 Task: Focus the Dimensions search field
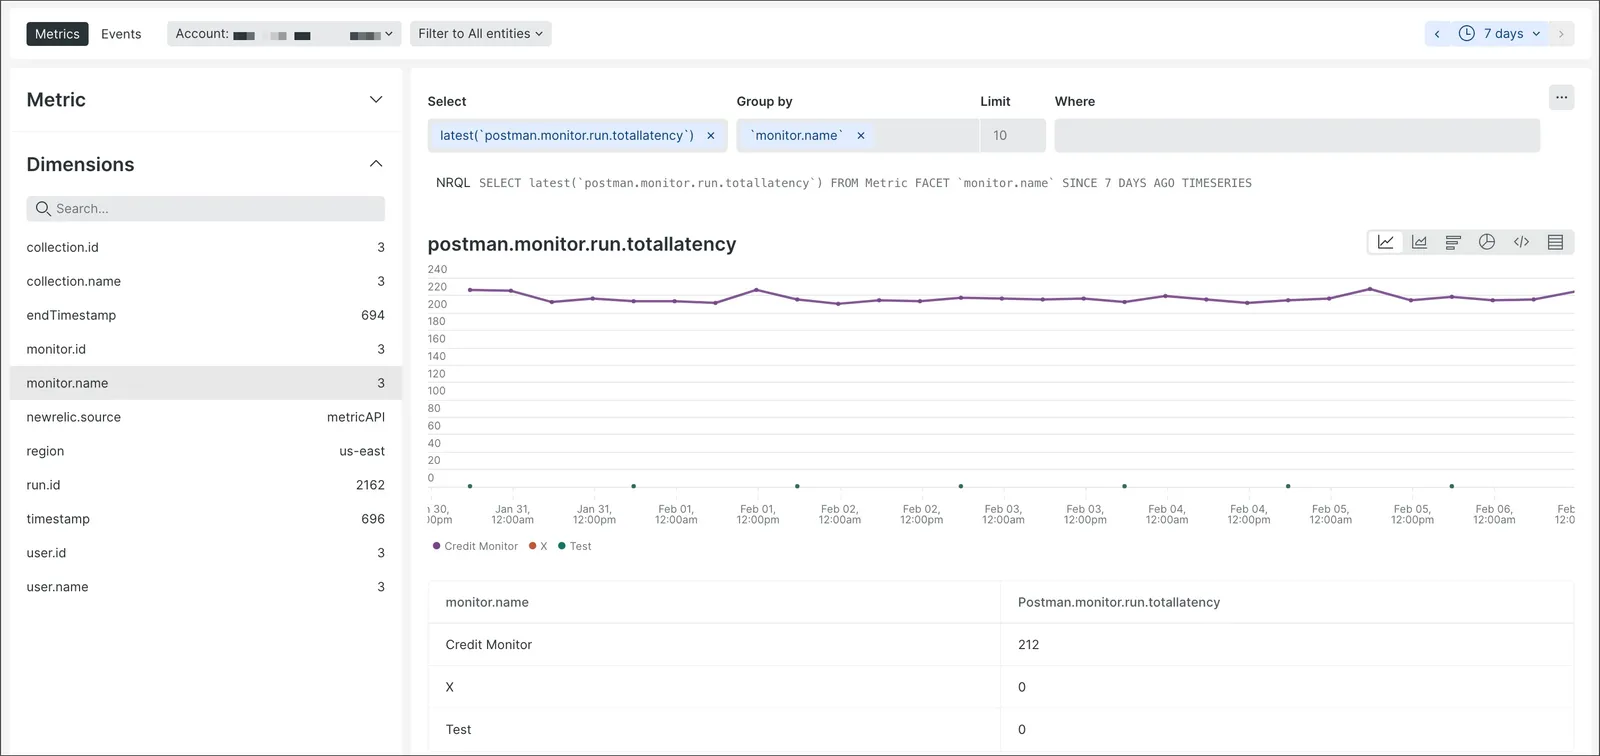[205, 209]
